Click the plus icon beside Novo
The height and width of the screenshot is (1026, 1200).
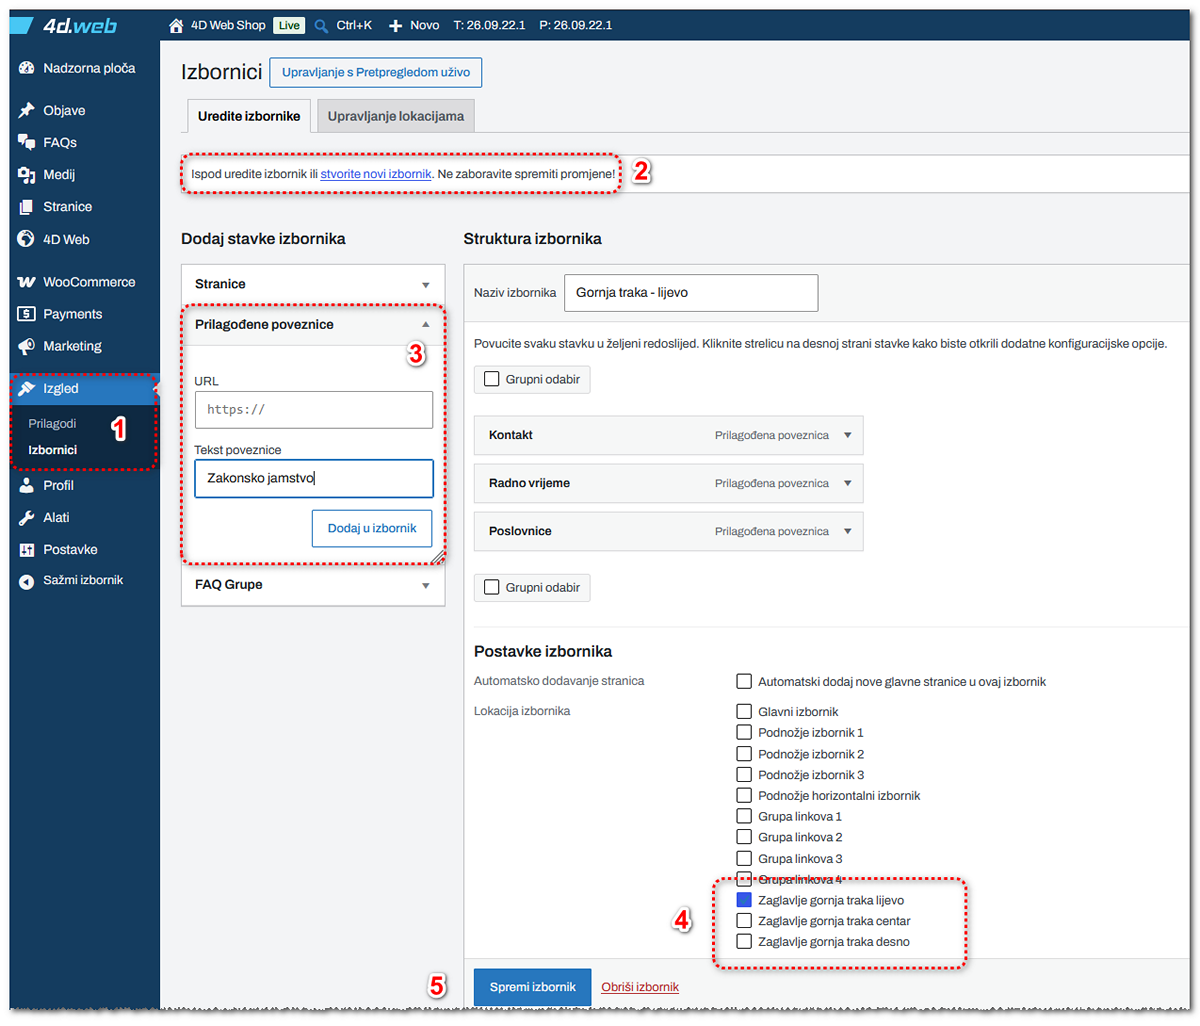(x=395, y=26)
